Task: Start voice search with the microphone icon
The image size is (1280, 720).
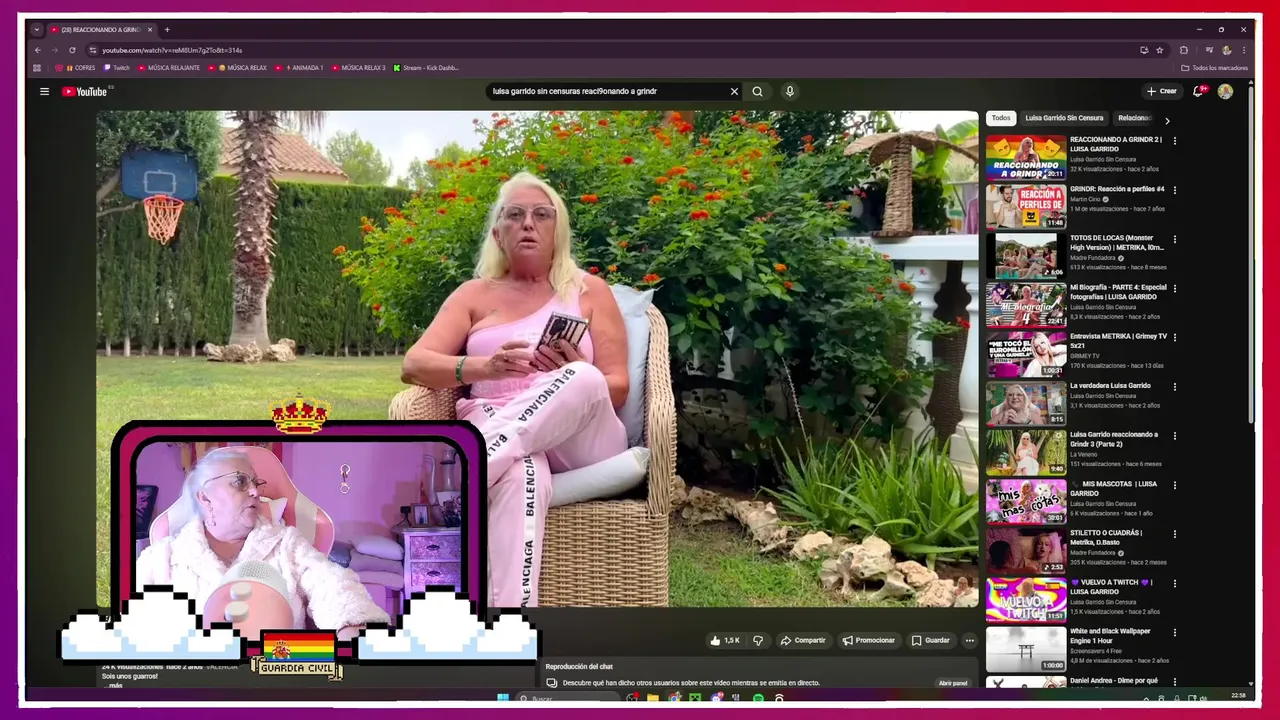Action: (790, 91)
